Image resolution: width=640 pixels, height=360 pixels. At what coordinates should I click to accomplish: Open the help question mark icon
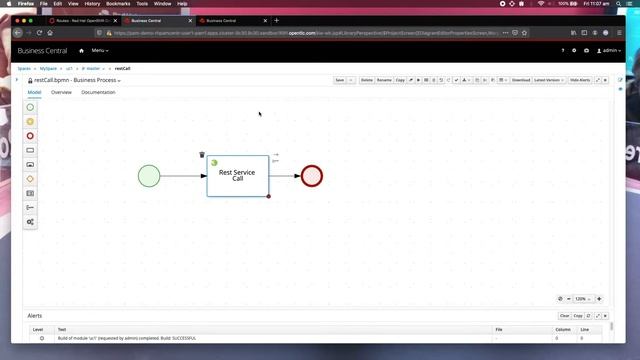563,51
